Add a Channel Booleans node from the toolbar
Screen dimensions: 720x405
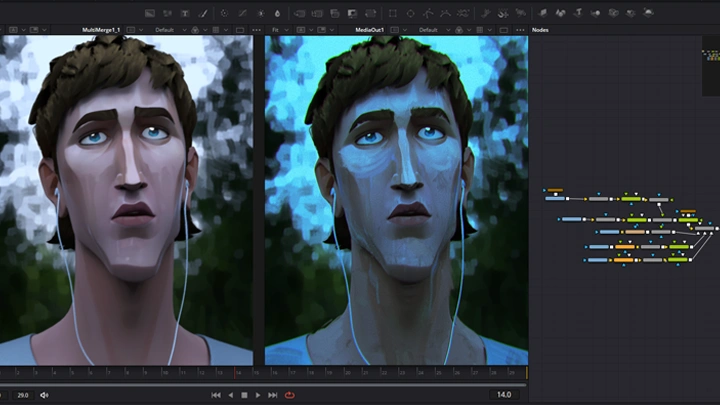tap(317, 13)
